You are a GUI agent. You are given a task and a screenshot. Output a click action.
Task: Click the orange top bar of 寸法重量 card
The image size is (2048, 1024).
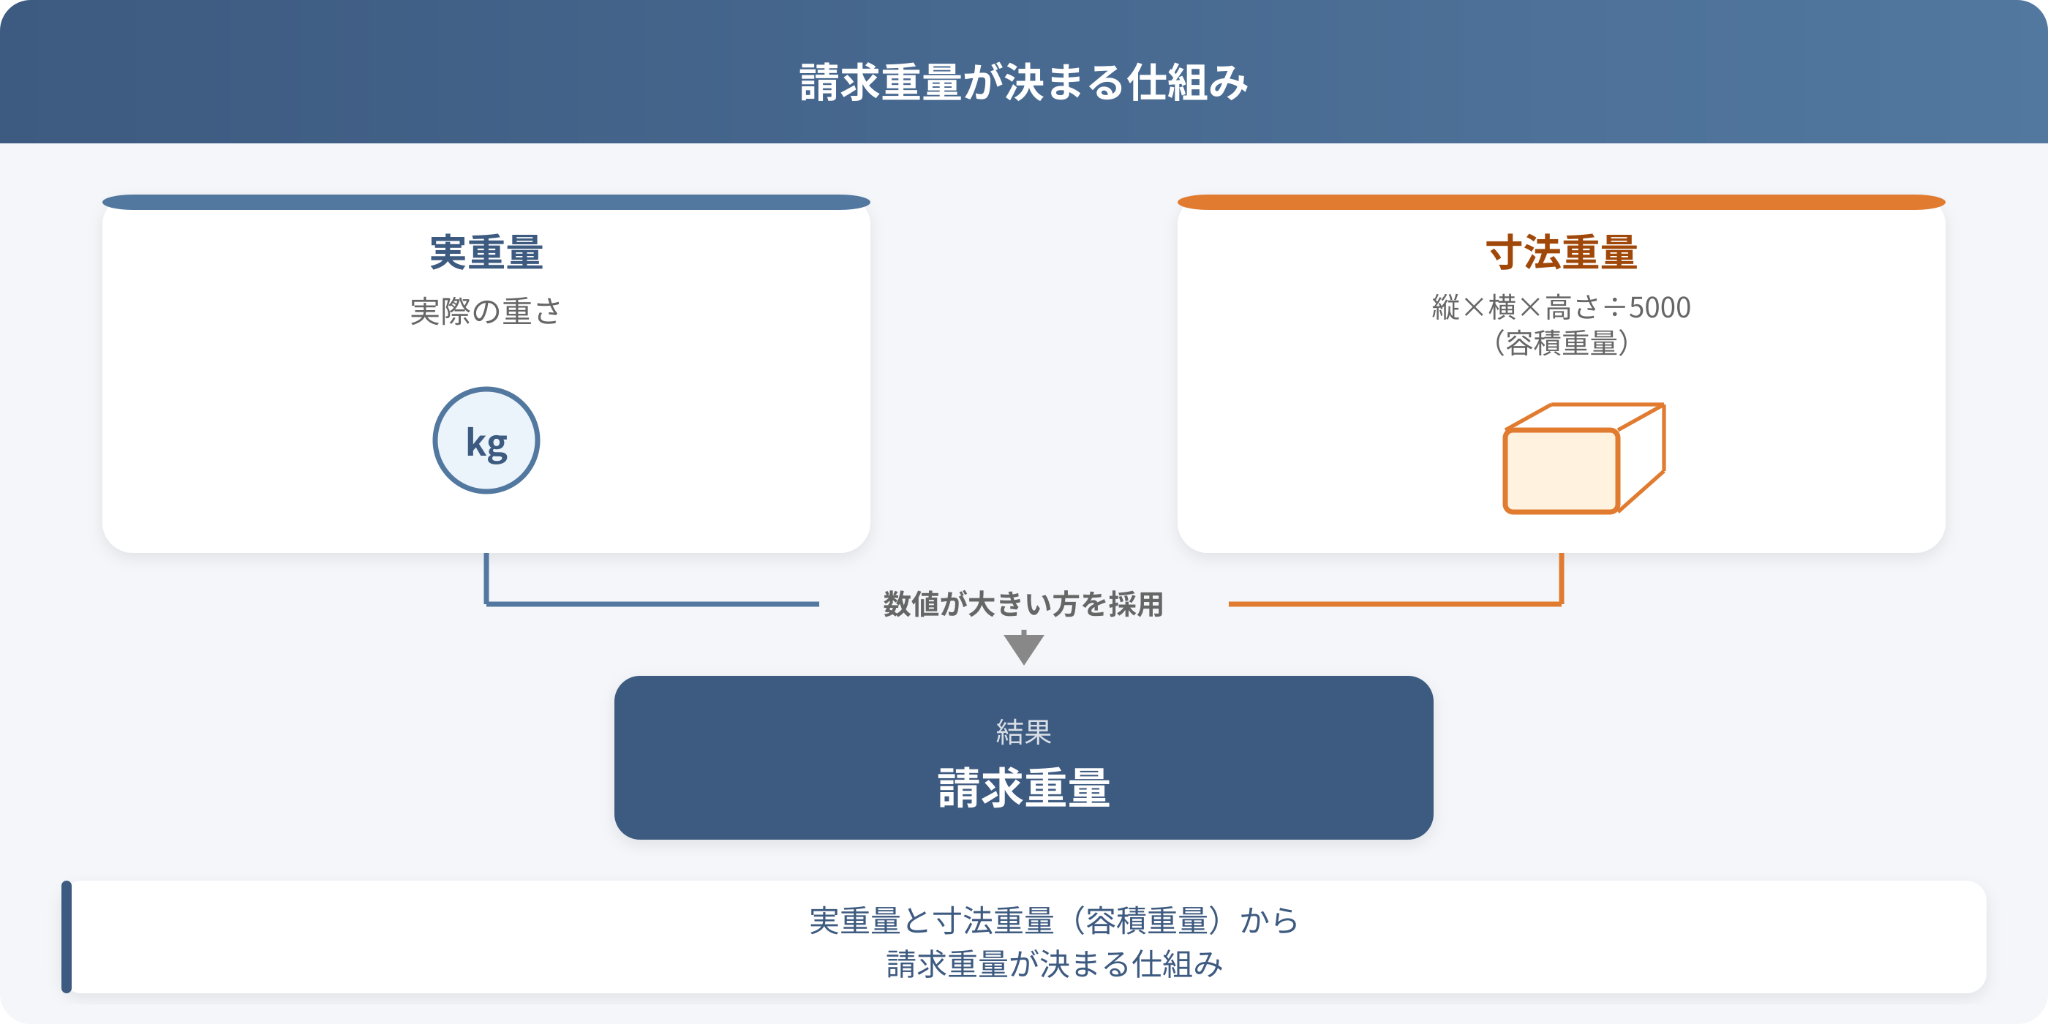coord(1561,202)
